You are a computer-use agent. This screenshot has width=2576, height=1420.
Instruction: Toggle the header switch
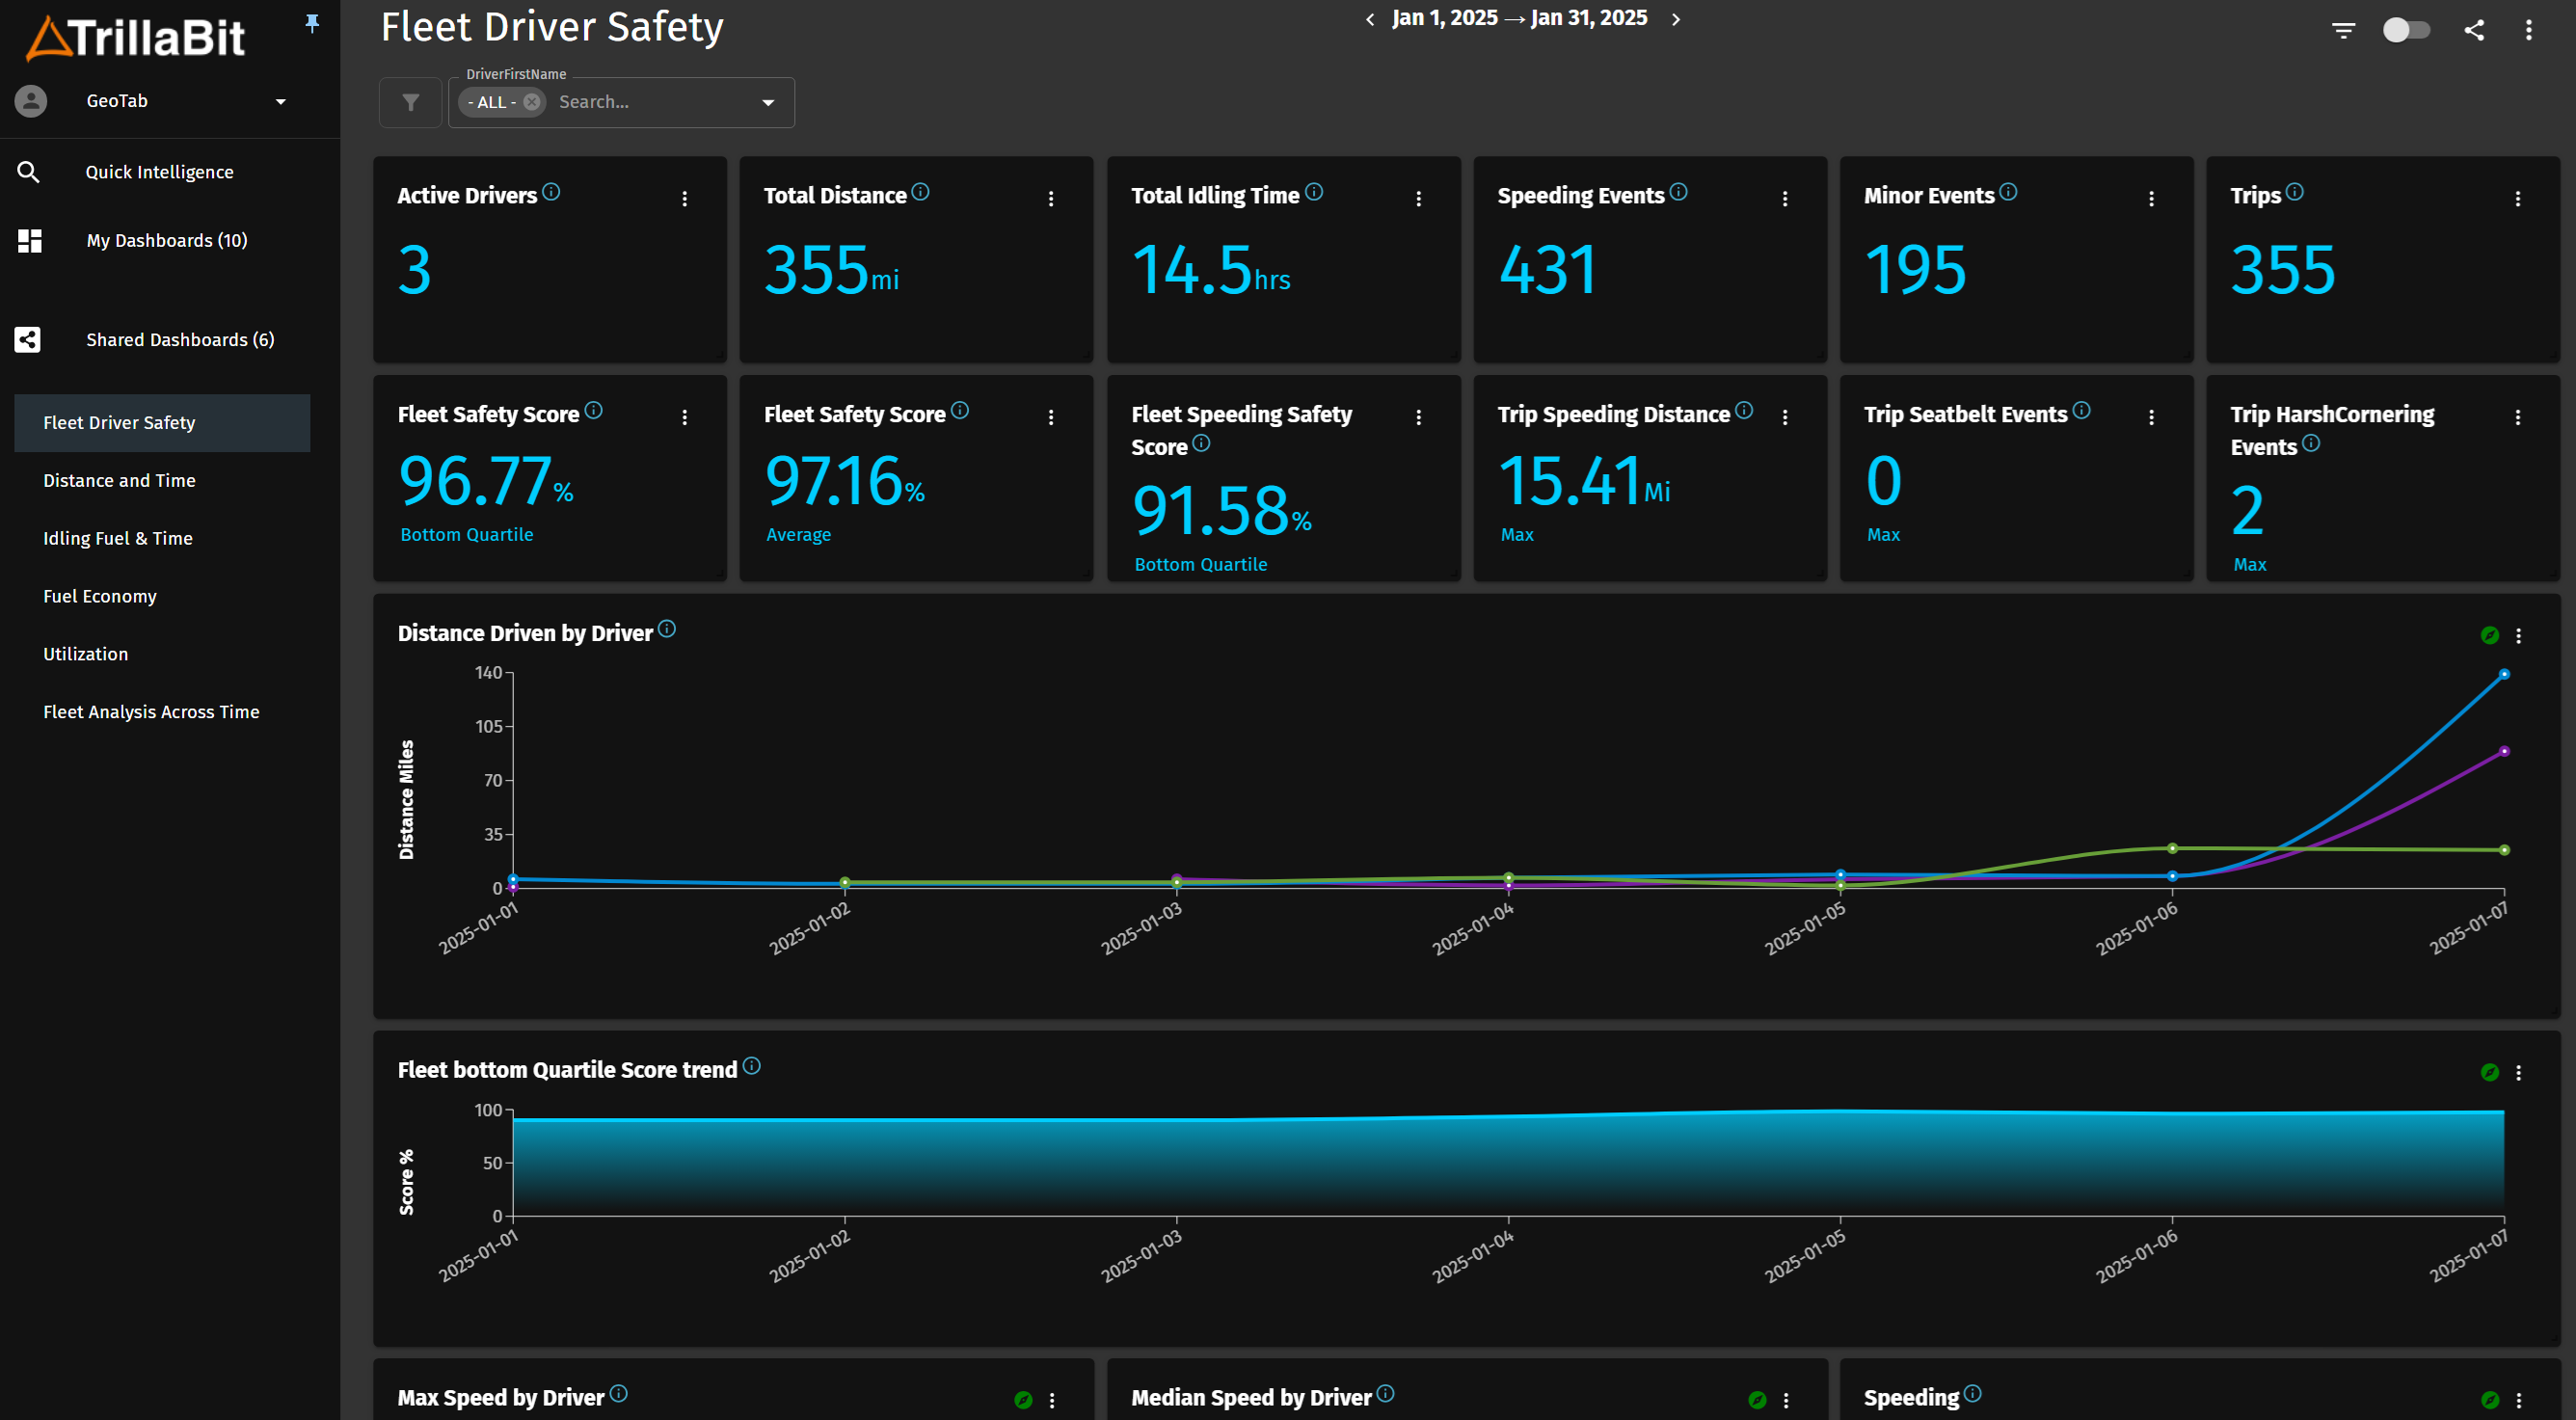(2405, 30)
